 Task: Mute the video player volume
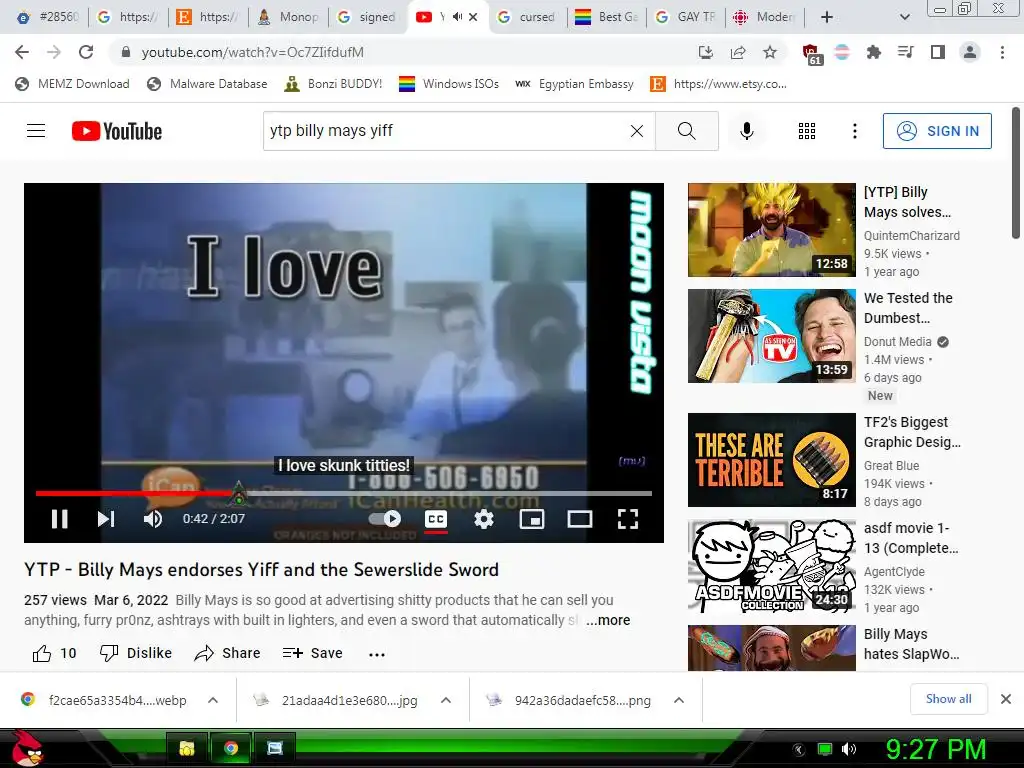153,519
